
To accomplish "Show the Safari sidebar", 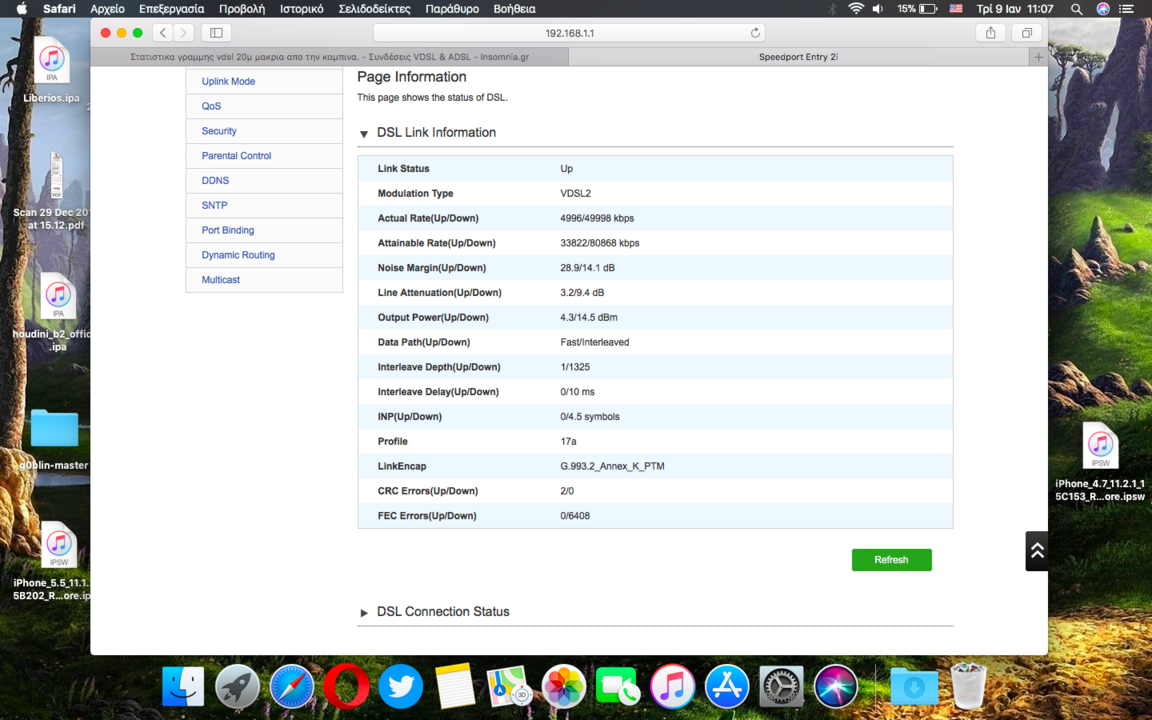I will click(x=216, y=32).
